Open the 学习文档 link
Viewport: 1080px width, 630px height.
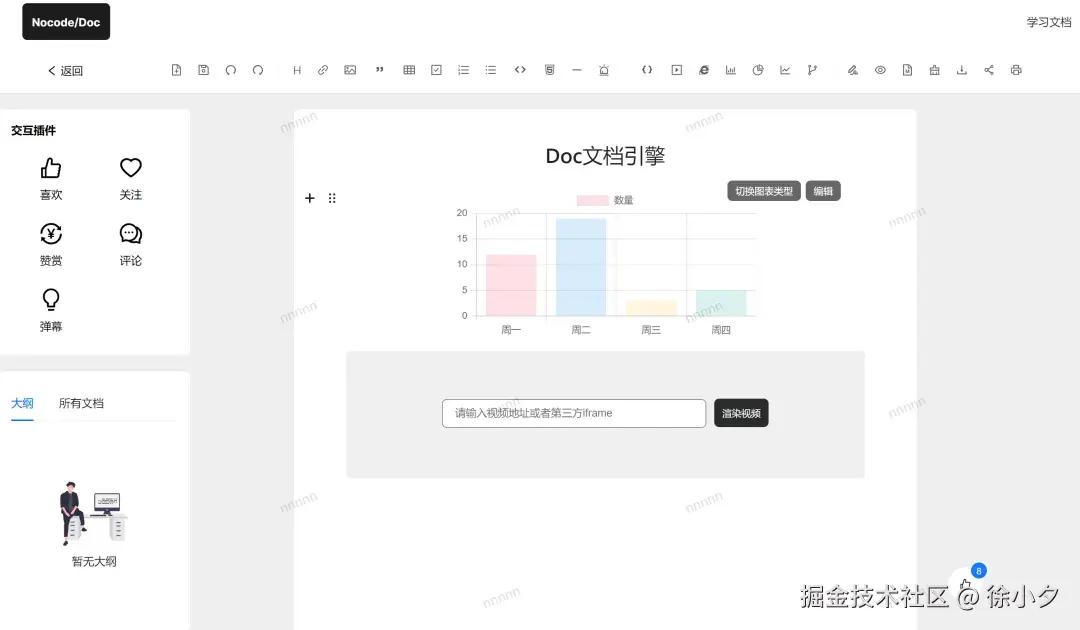click(1047, 21)
